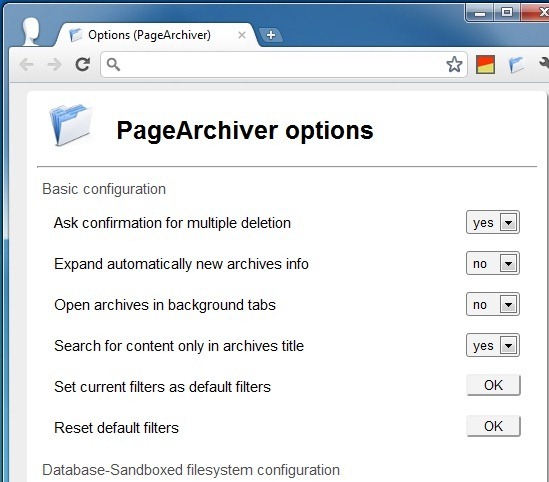Image resolution: width=549 pixels, height=482 pixels.
Task: Maximize the browser window
Action: pos(507,13)
